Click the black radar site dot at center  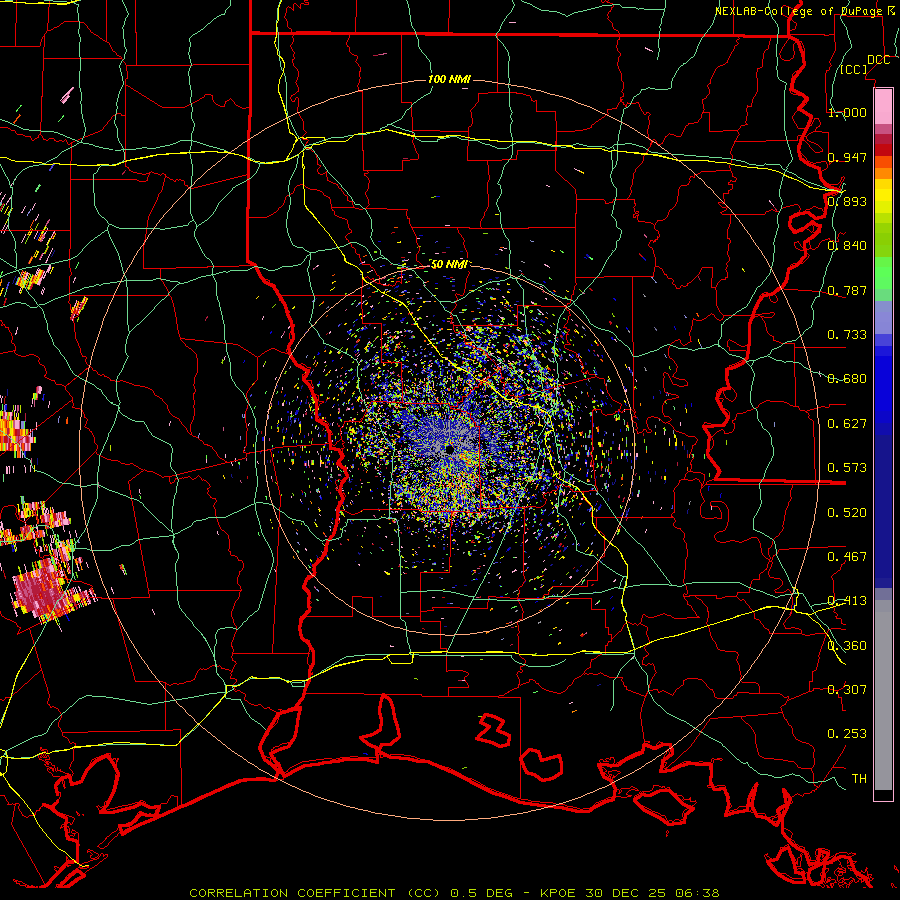[x=449, y=449]
